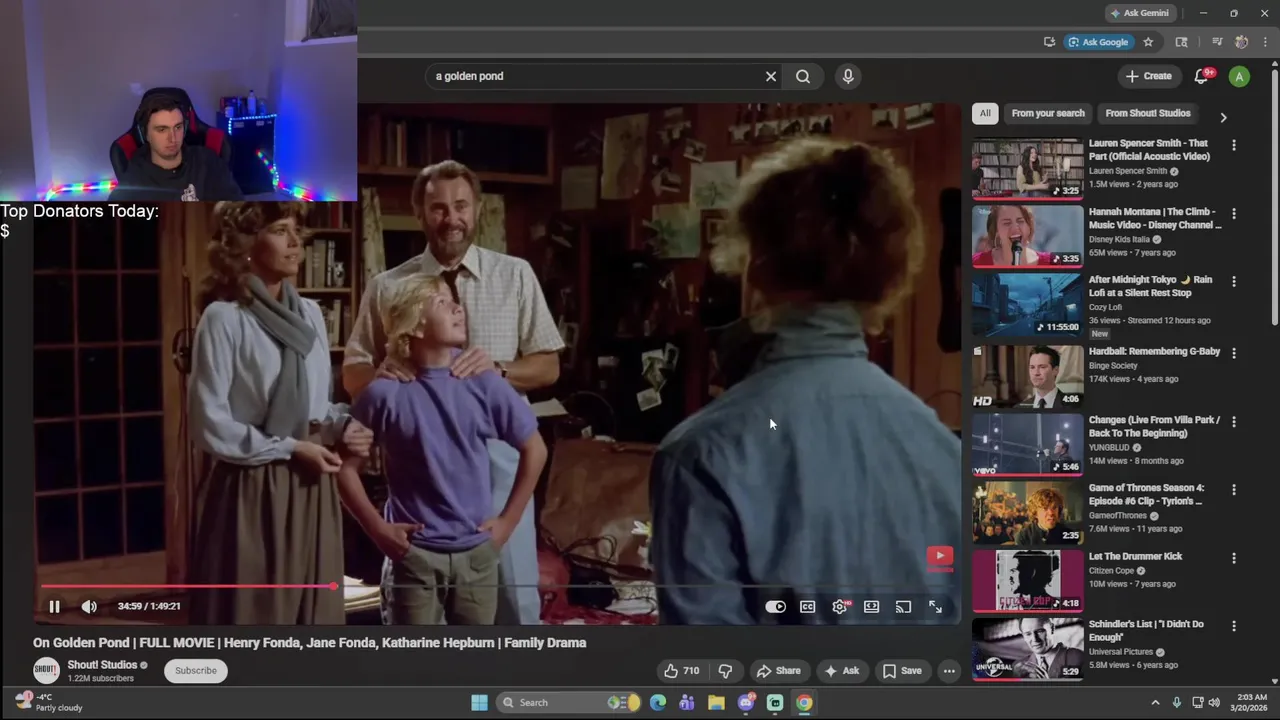Open 'After Midnight Tokyo' lofi stream thumbnail
The image size is (1280, 720).
(1027, 304)
